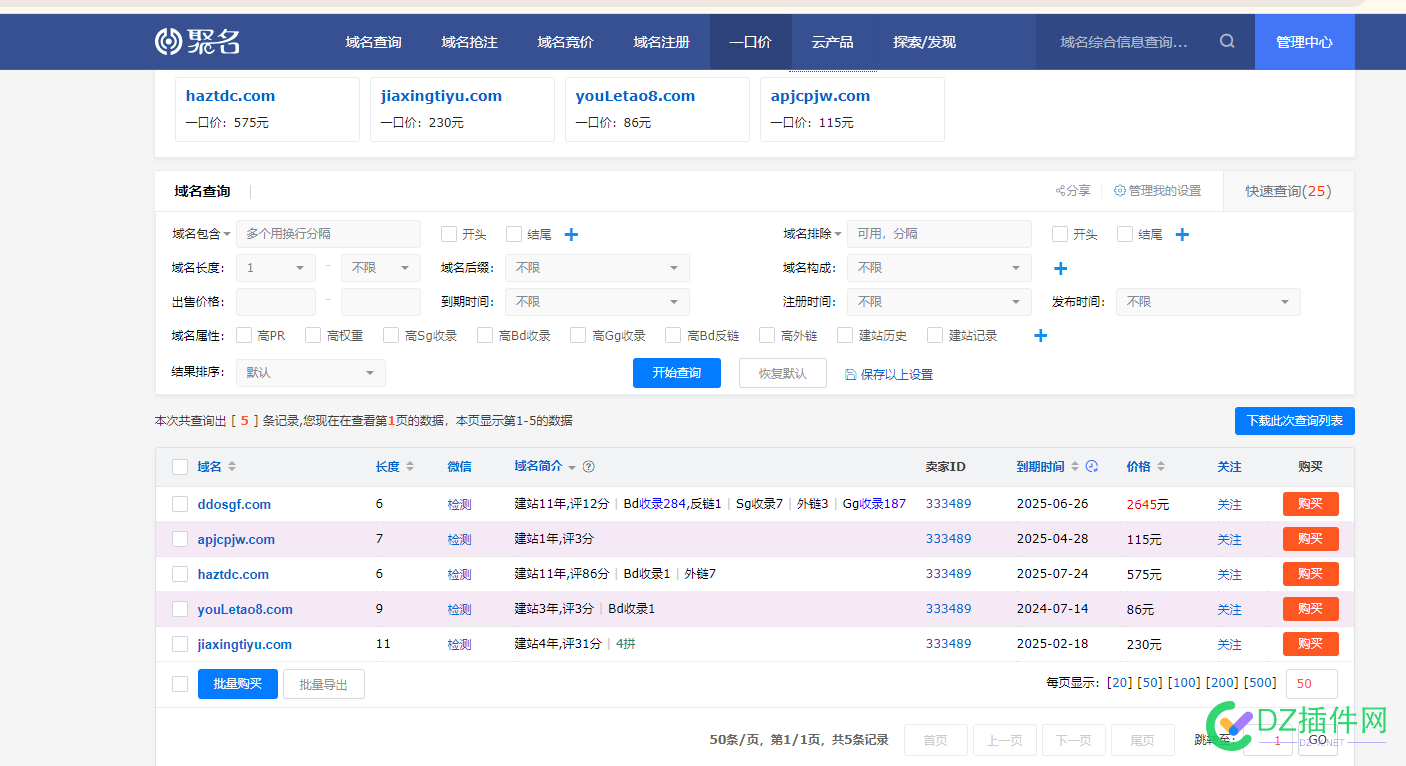This screenshot has height=766, width=1406.
Task: Open the 域名竞价 nav menu
Action: [x=565, y=42]
